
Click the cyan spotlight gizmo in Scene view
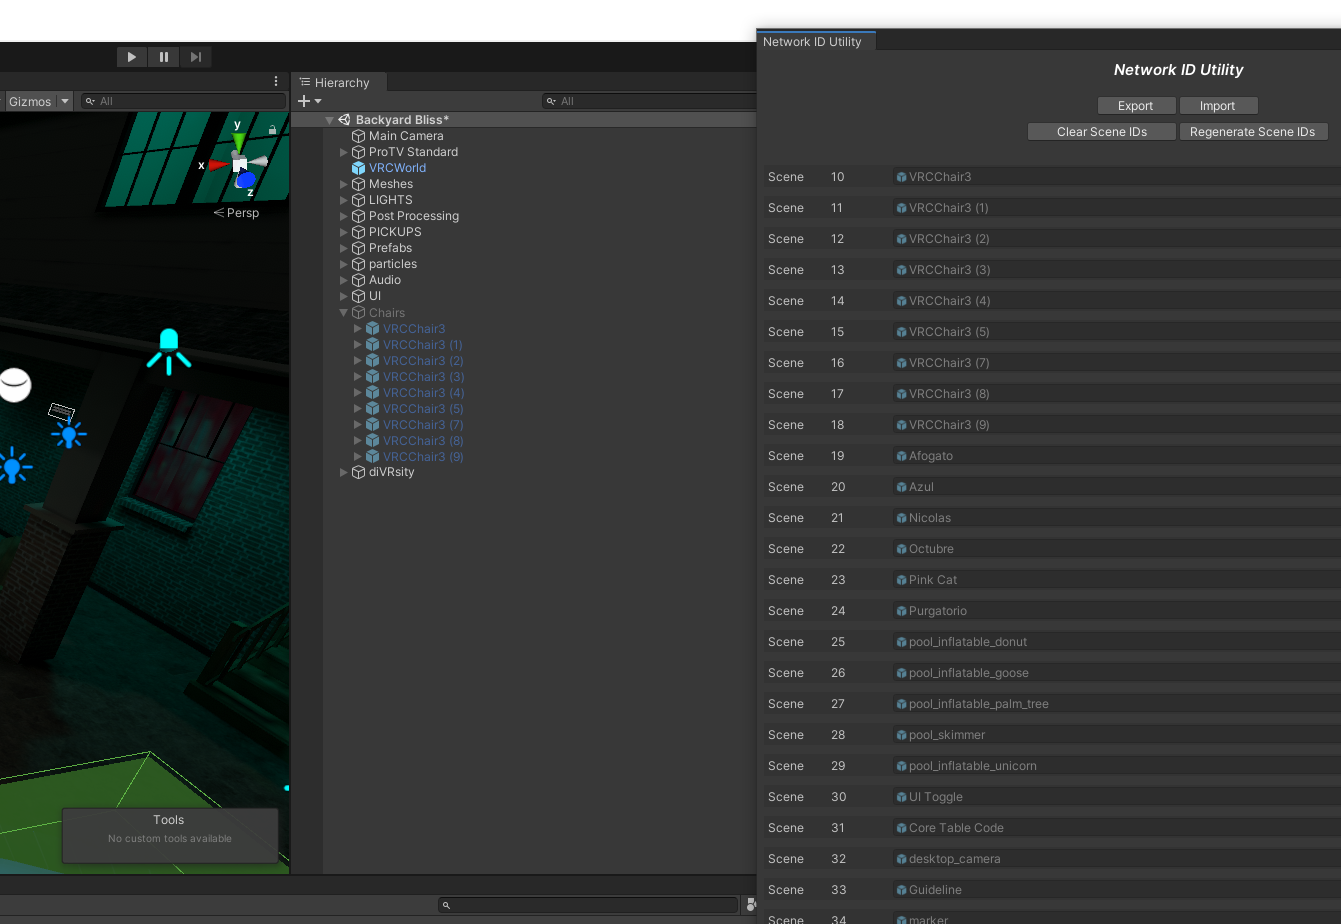pos(168,350)
